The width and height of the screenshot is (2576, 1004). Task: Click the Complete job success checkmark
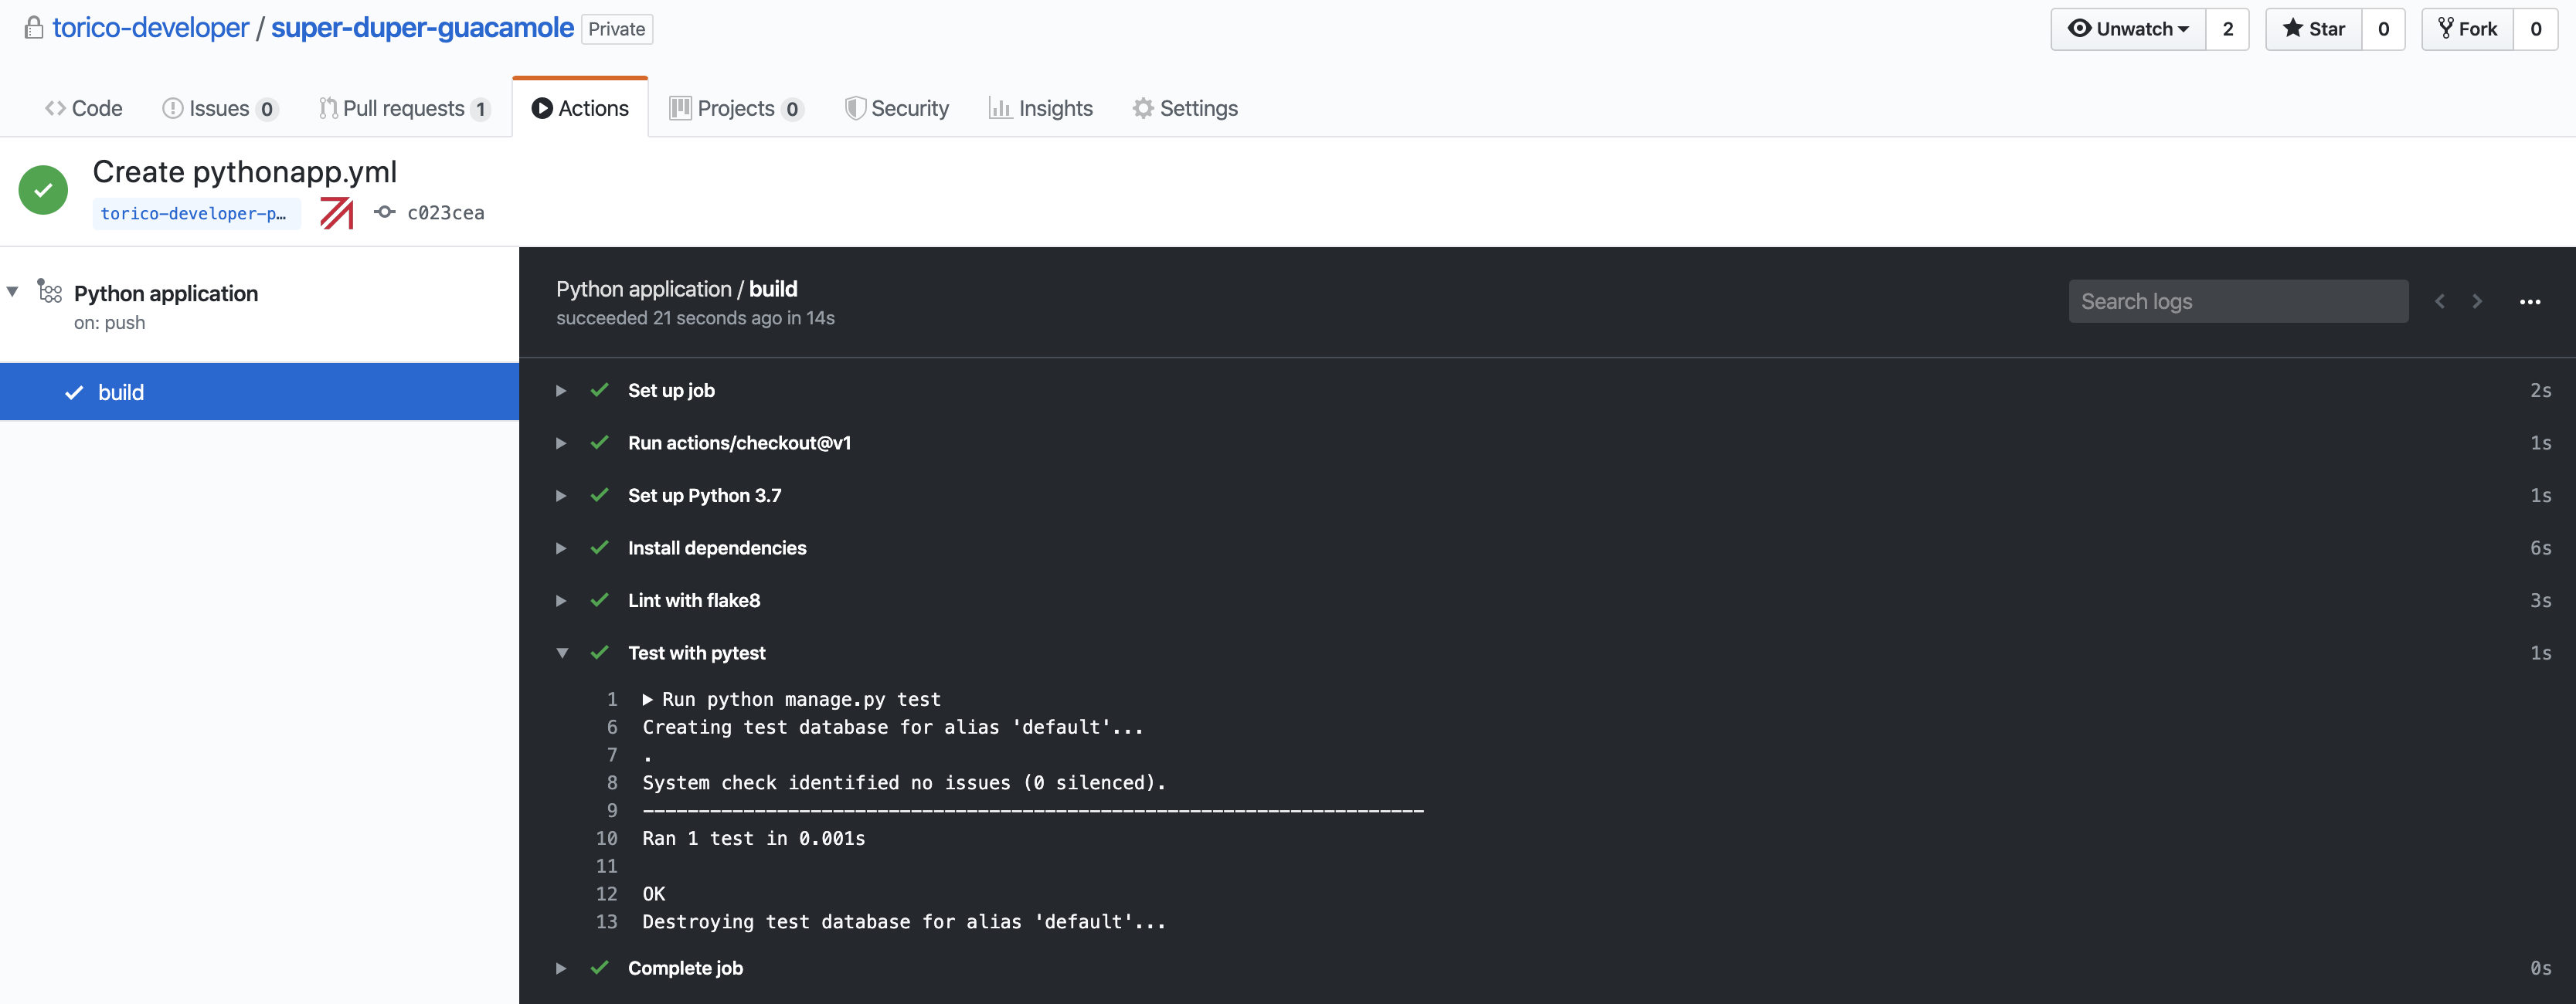pyautogui.click(x=600, y=967)
